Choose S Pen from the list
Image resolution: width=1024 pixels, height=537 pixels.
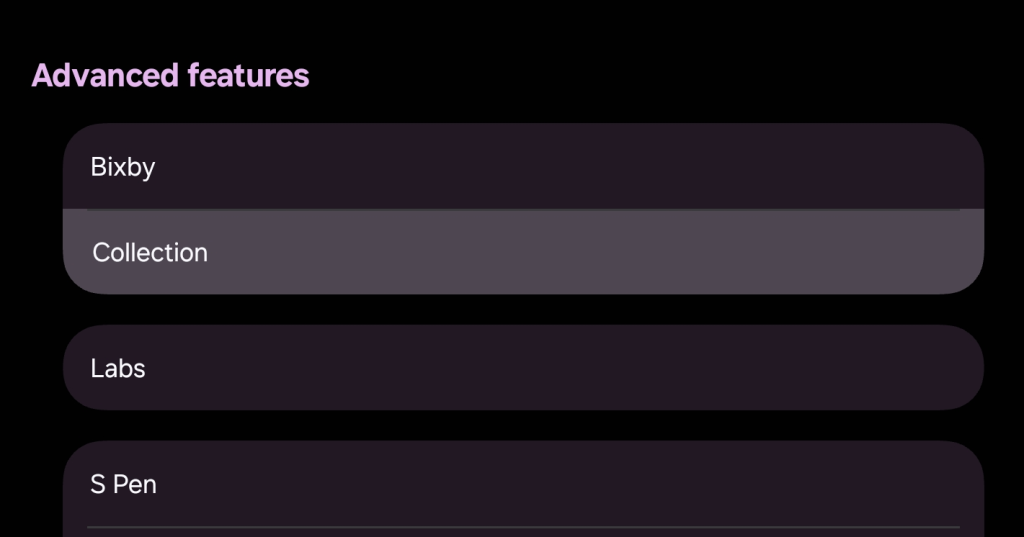(x=523, y=485)
